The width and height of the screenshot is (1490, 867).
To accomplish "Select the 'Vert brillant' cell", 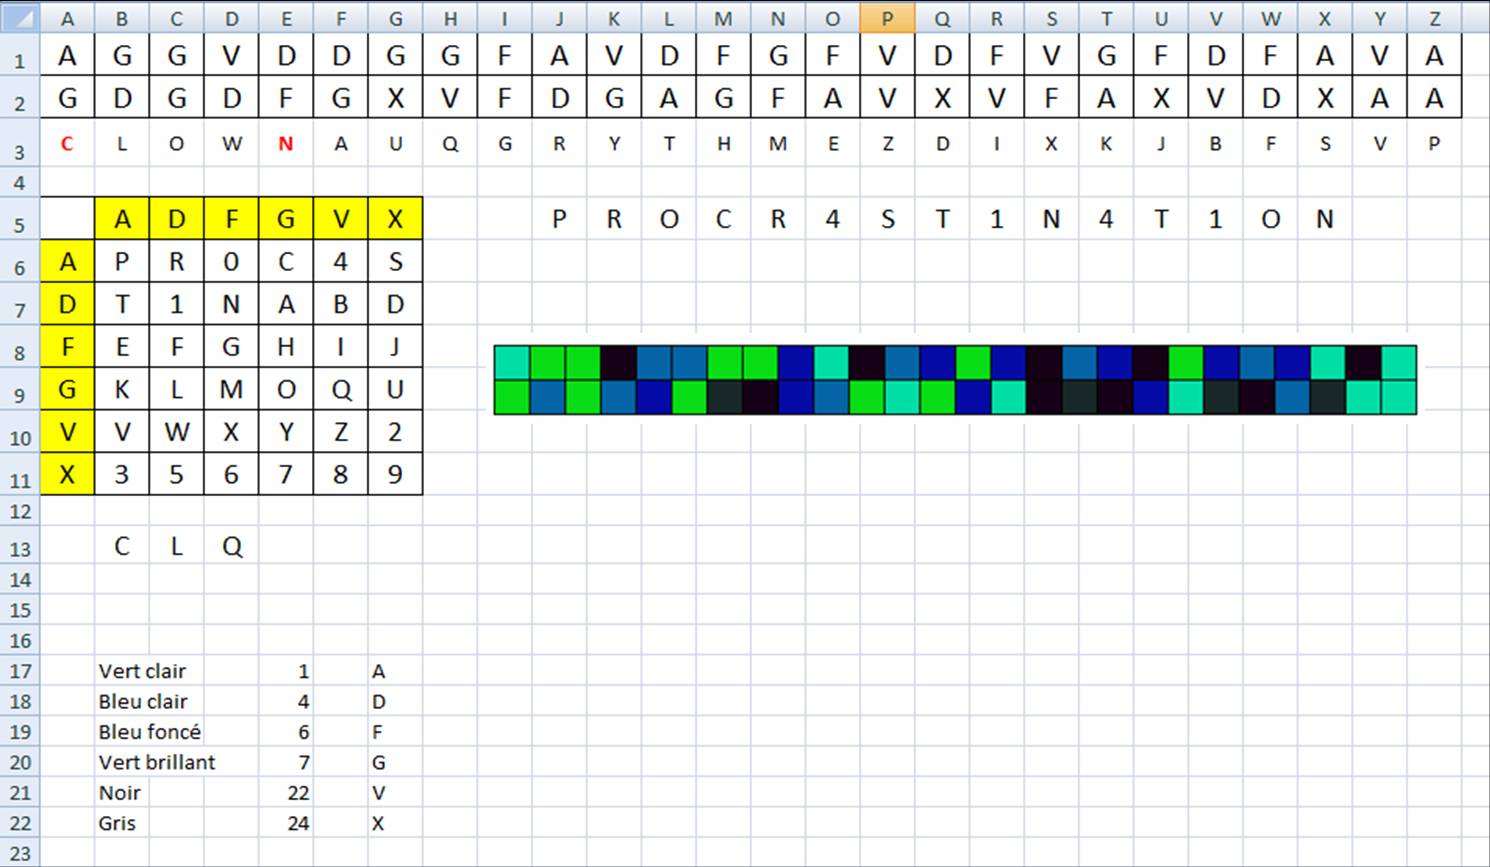I will 156,762.
